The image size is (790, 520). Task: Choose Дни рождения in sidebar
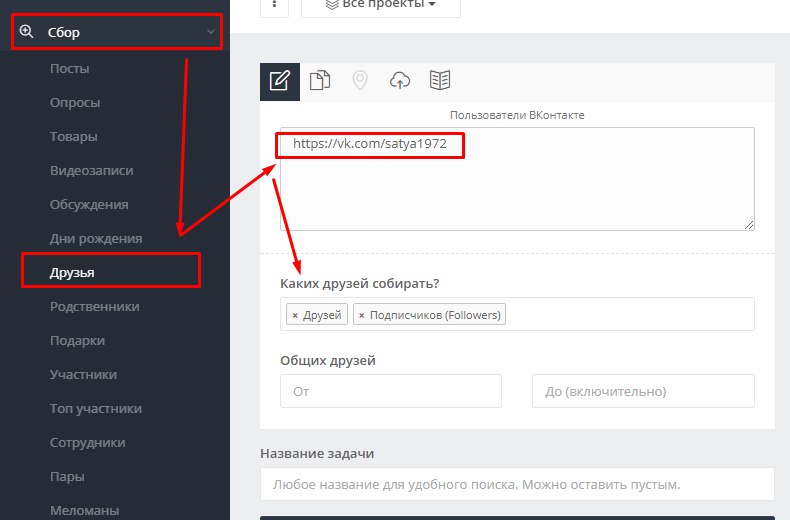[x=96, y=239]
